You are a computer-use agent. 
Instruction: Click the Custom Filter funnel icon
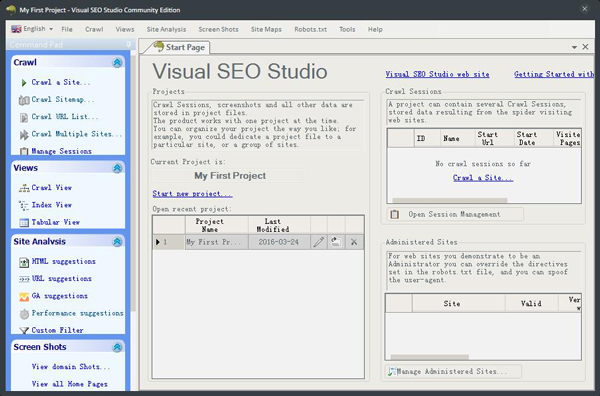pyautogui.click(x=24, y=330)
